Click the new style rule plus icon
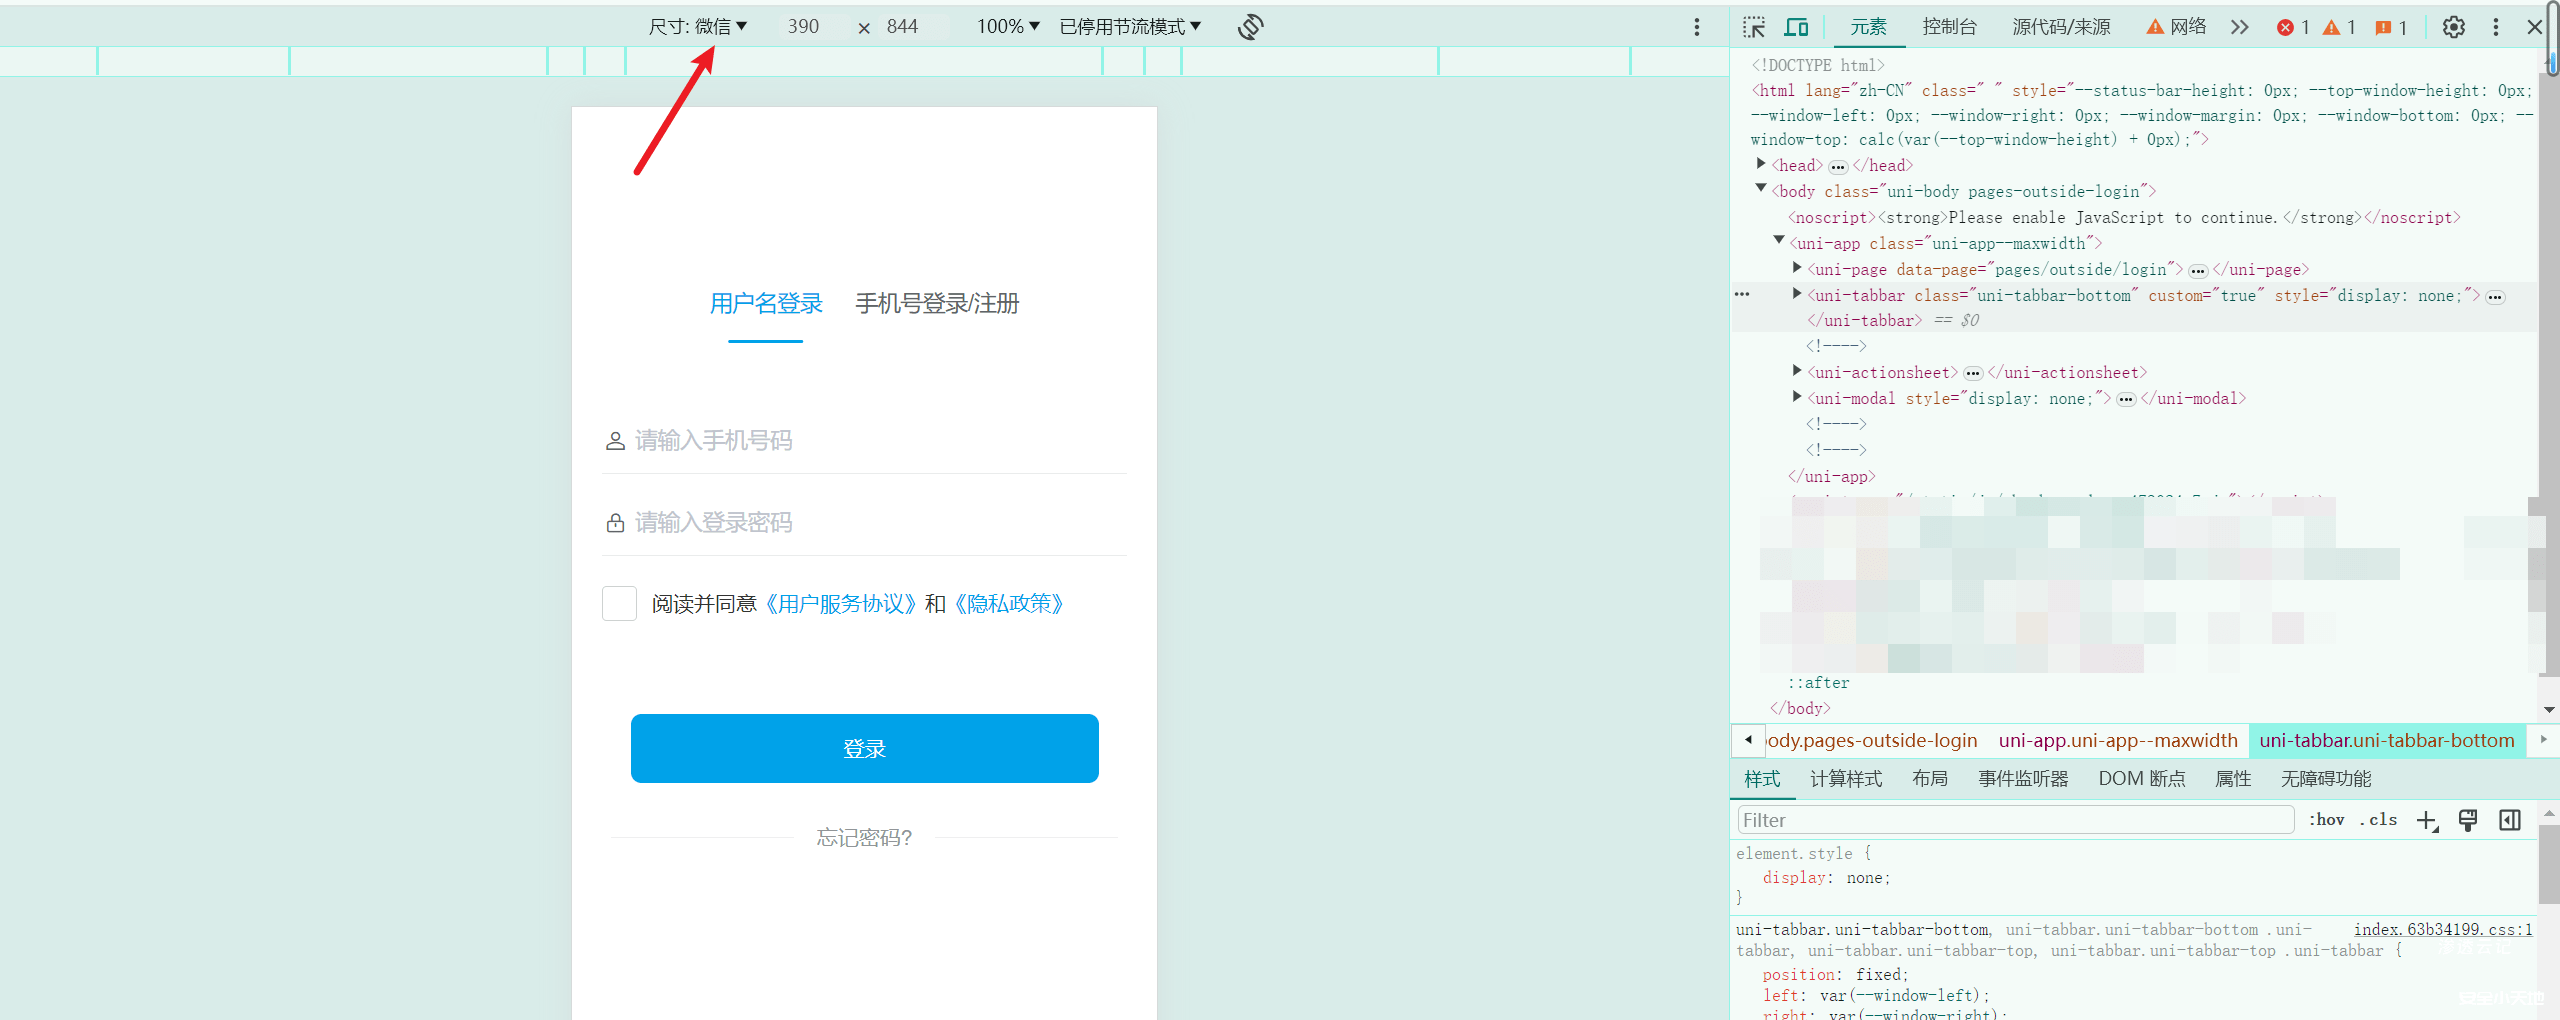The image size is (2560, 1020). click(2427, 820)
